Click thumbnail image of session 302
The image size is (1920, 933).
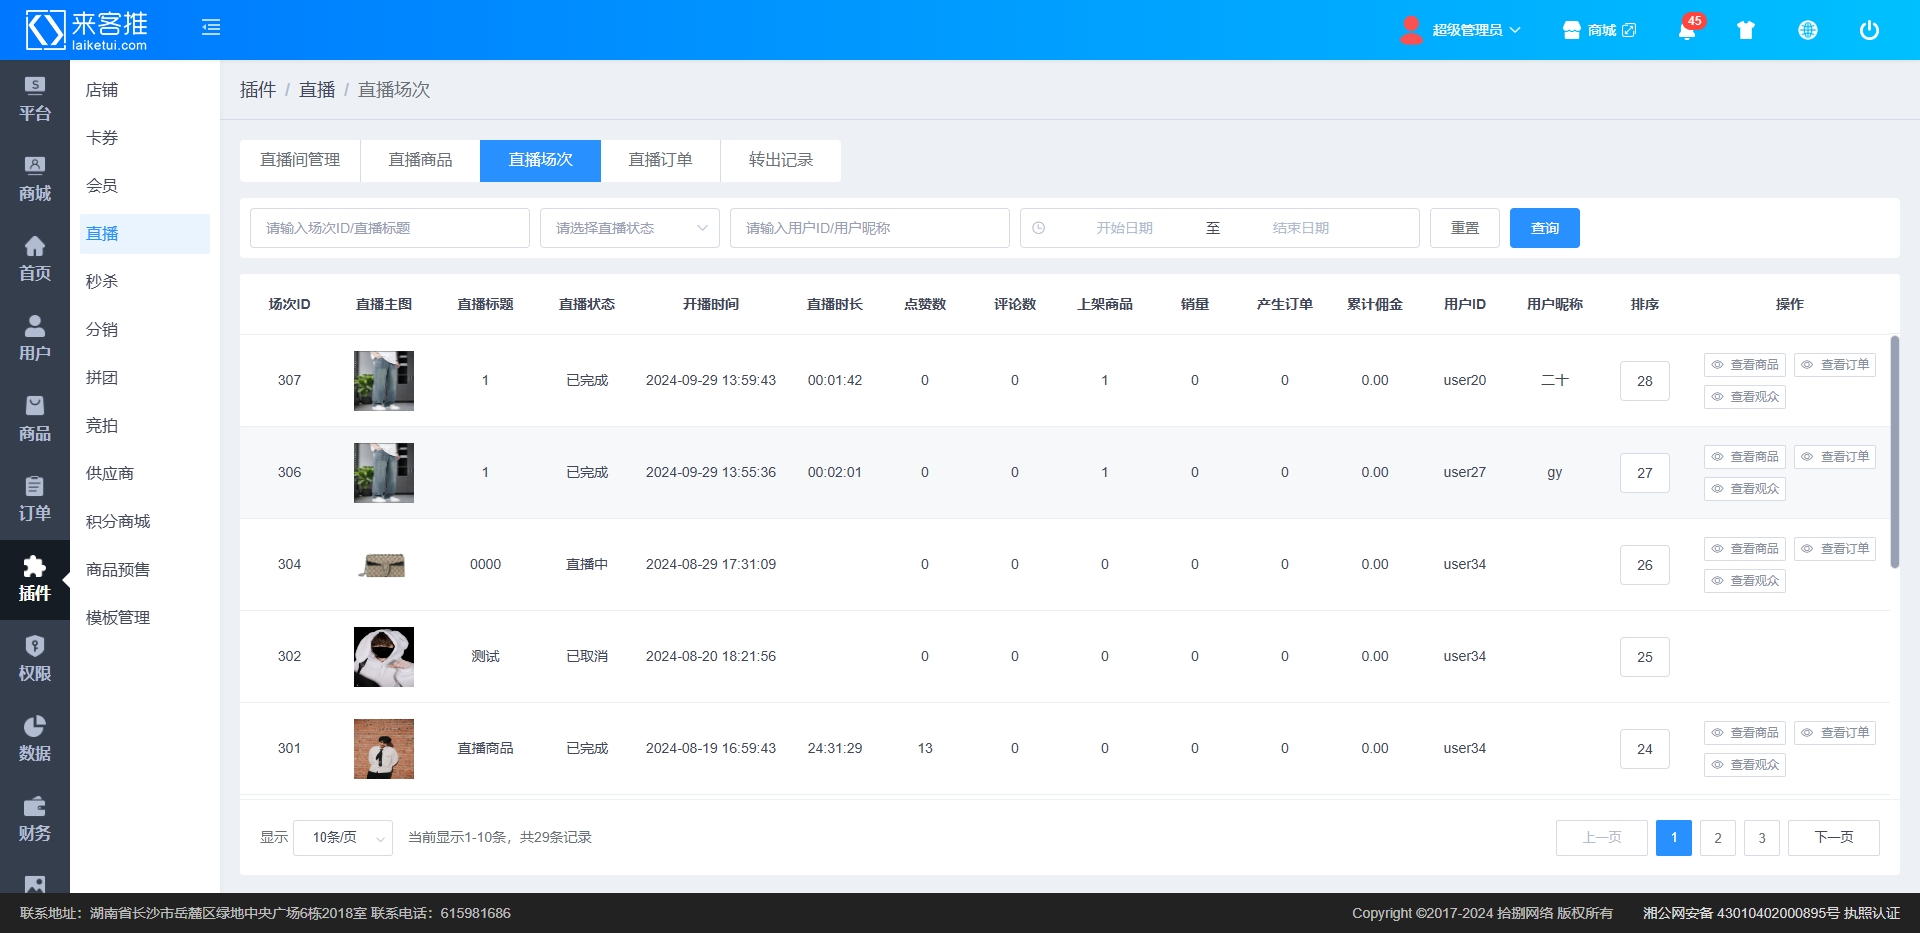click(x=384, y=657)
